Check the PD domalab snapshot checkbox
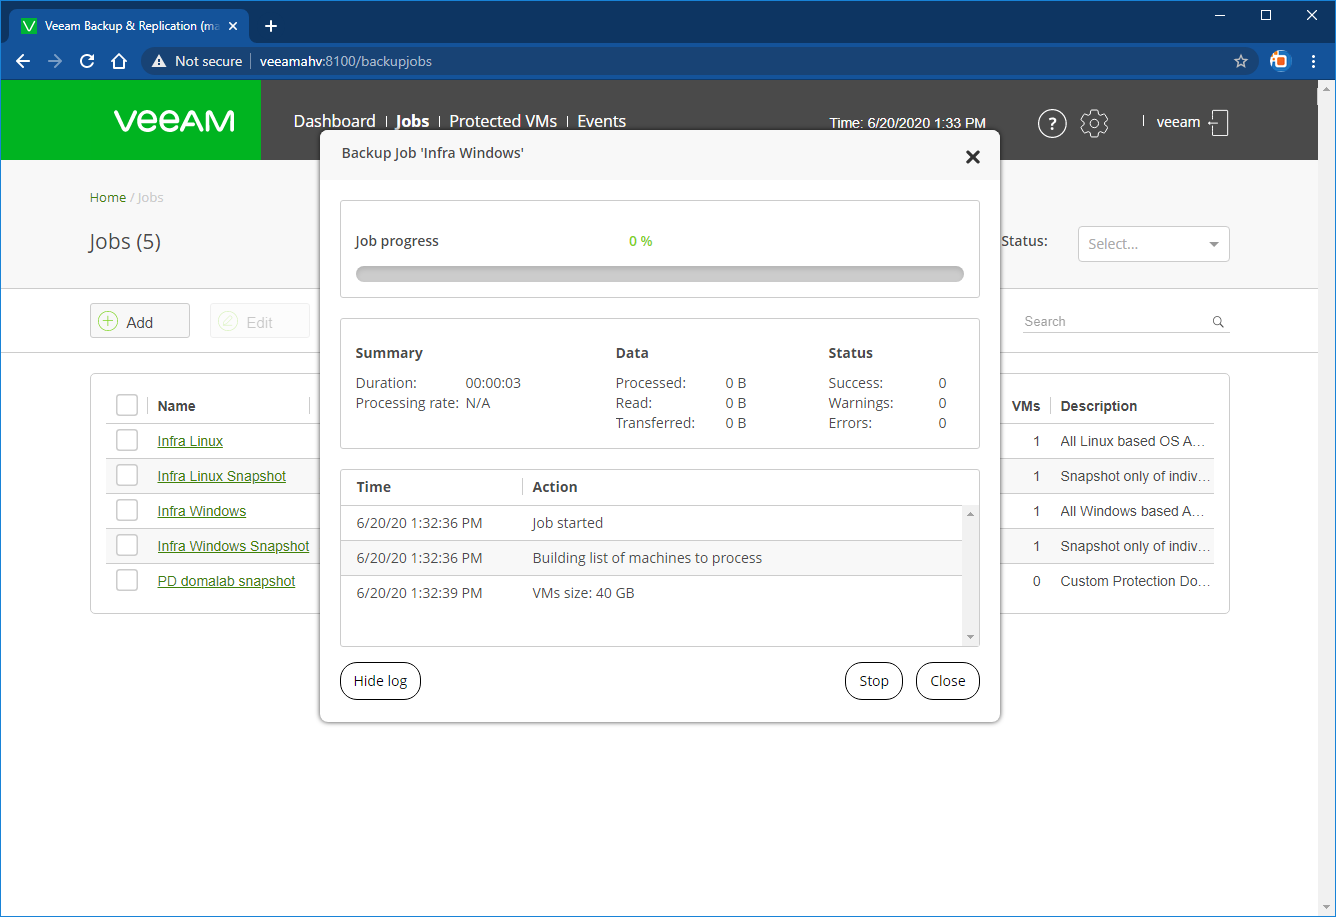The image size is (1336, 917). [x=127, y=580]
